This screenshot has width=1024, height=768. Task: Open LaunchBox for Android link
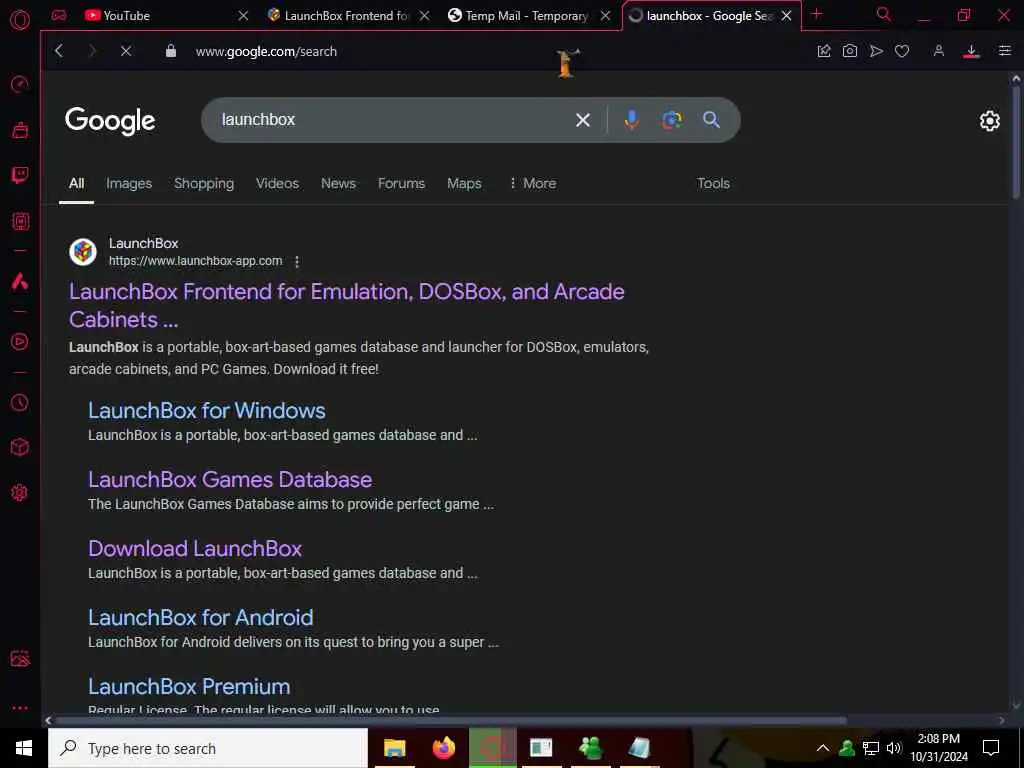(200, 617)
